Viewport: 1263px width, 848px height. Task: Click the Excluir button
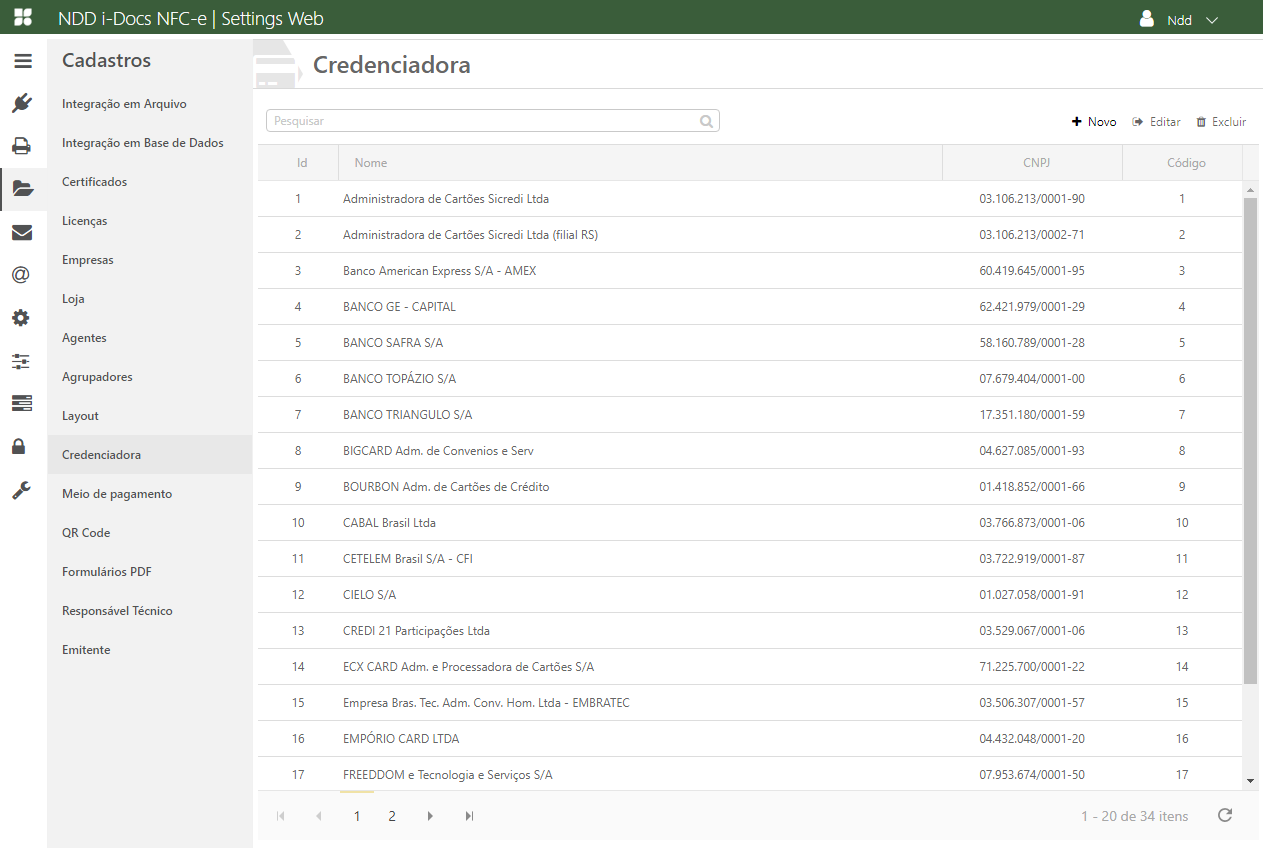coord(1221,122)
